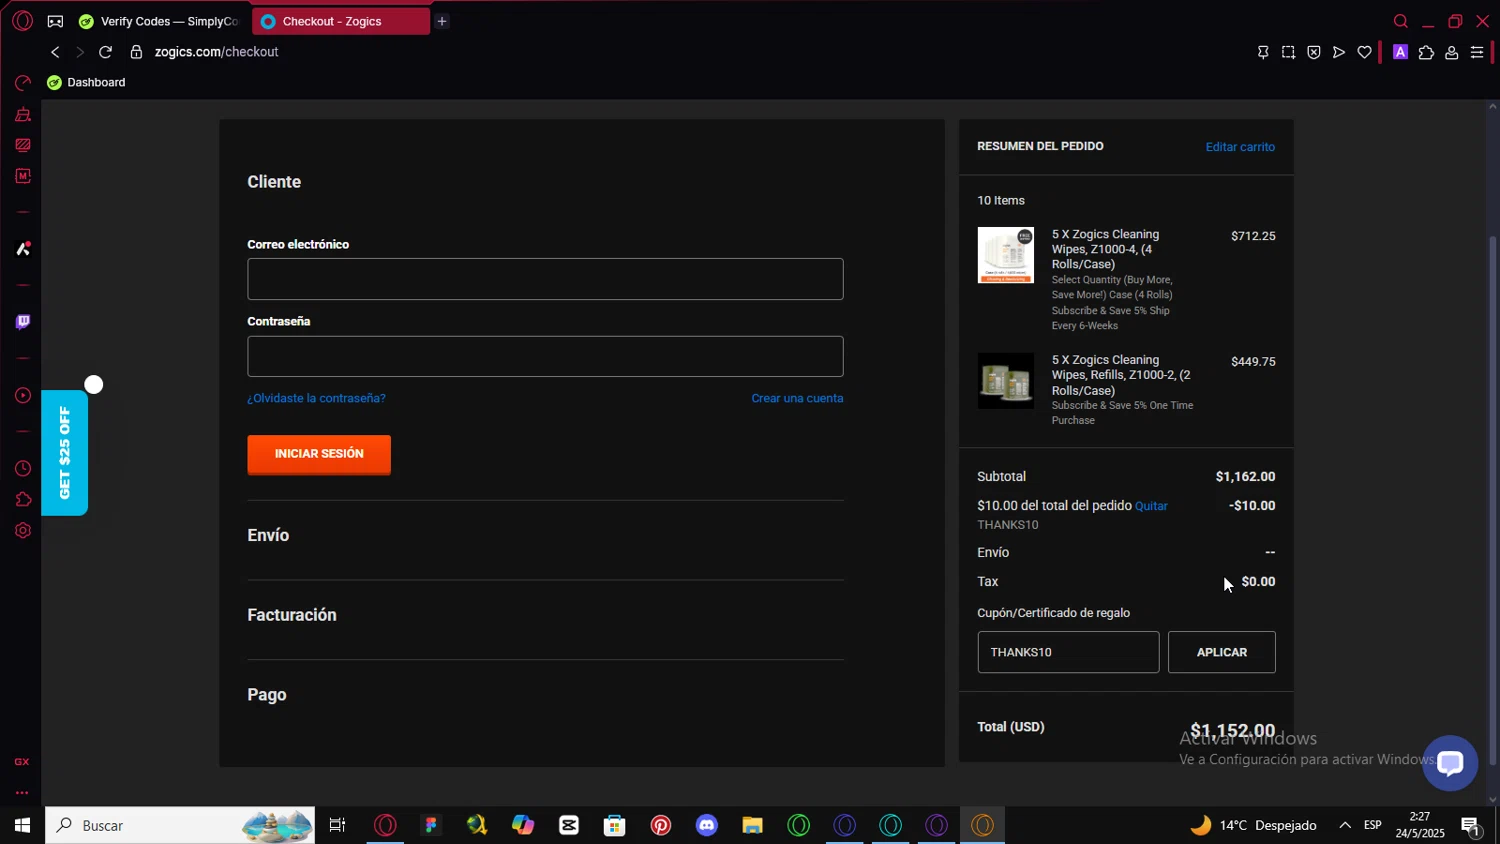Click the Envío section heading
This screenshot has width=1500, height=844.
point(268,535)
